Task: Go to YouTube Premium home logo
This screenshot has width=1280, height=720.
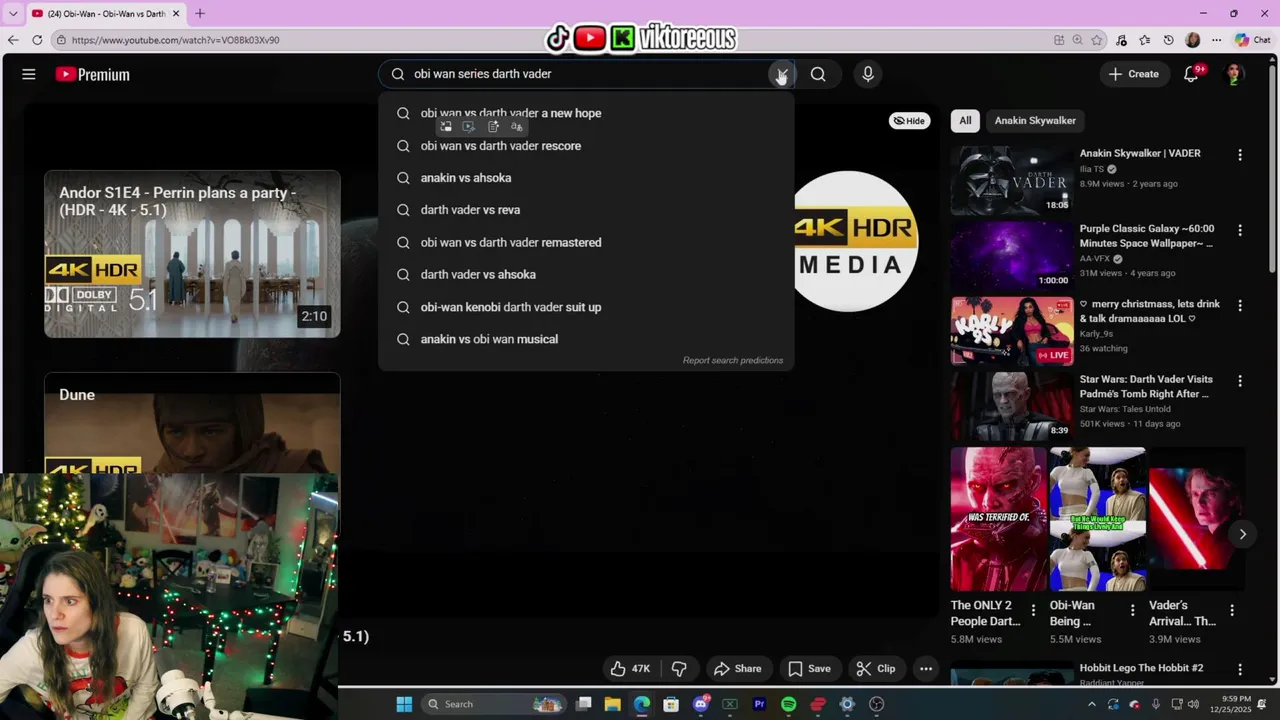Action: pyautogui.click(x=92, y=74)
